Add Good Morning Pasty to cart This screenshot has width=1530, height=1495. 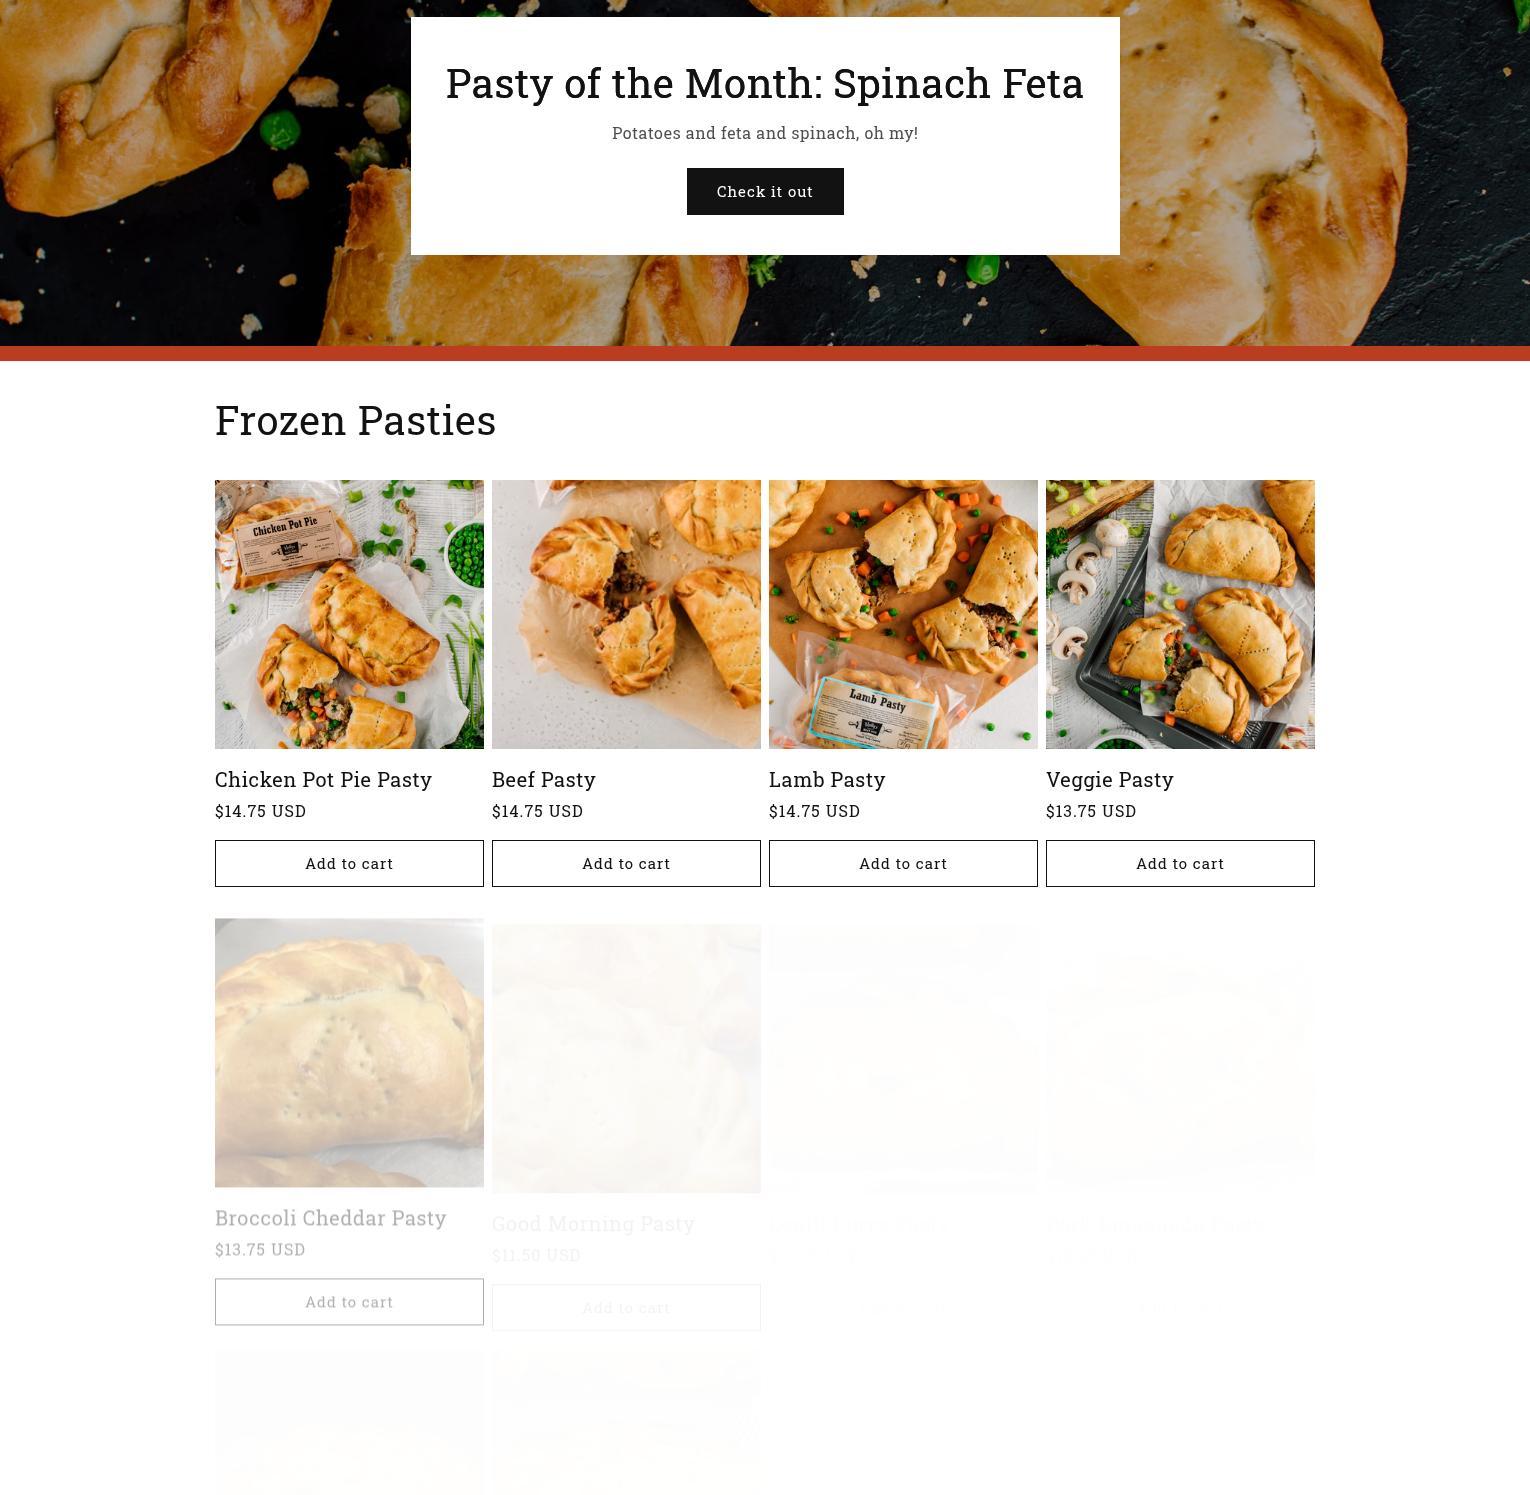tap(626, 1307)
